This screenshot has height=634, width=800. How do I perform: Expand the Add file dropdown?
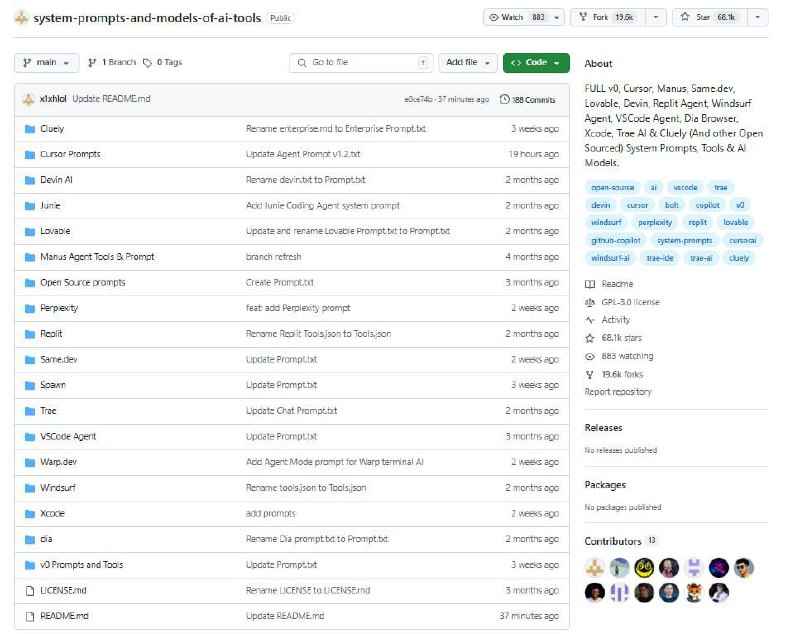click(468, 63)
